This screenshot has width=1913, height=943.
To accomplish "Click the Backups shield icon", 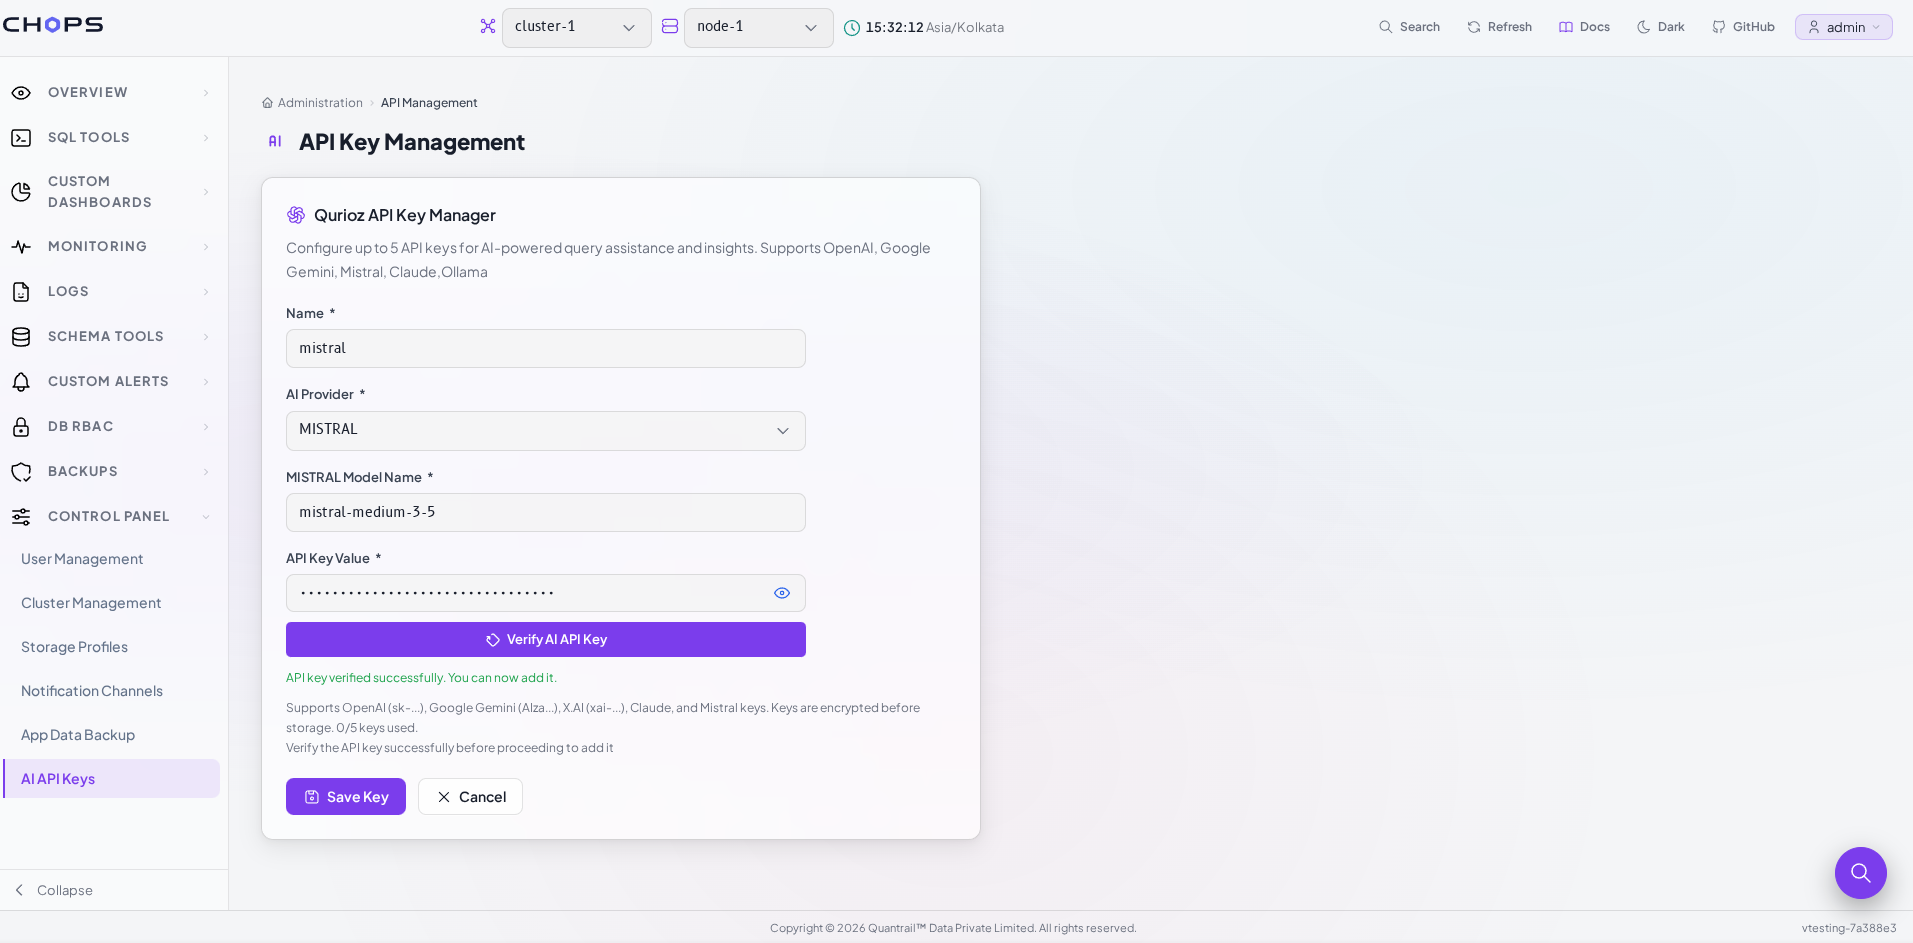I will point(21,472).
